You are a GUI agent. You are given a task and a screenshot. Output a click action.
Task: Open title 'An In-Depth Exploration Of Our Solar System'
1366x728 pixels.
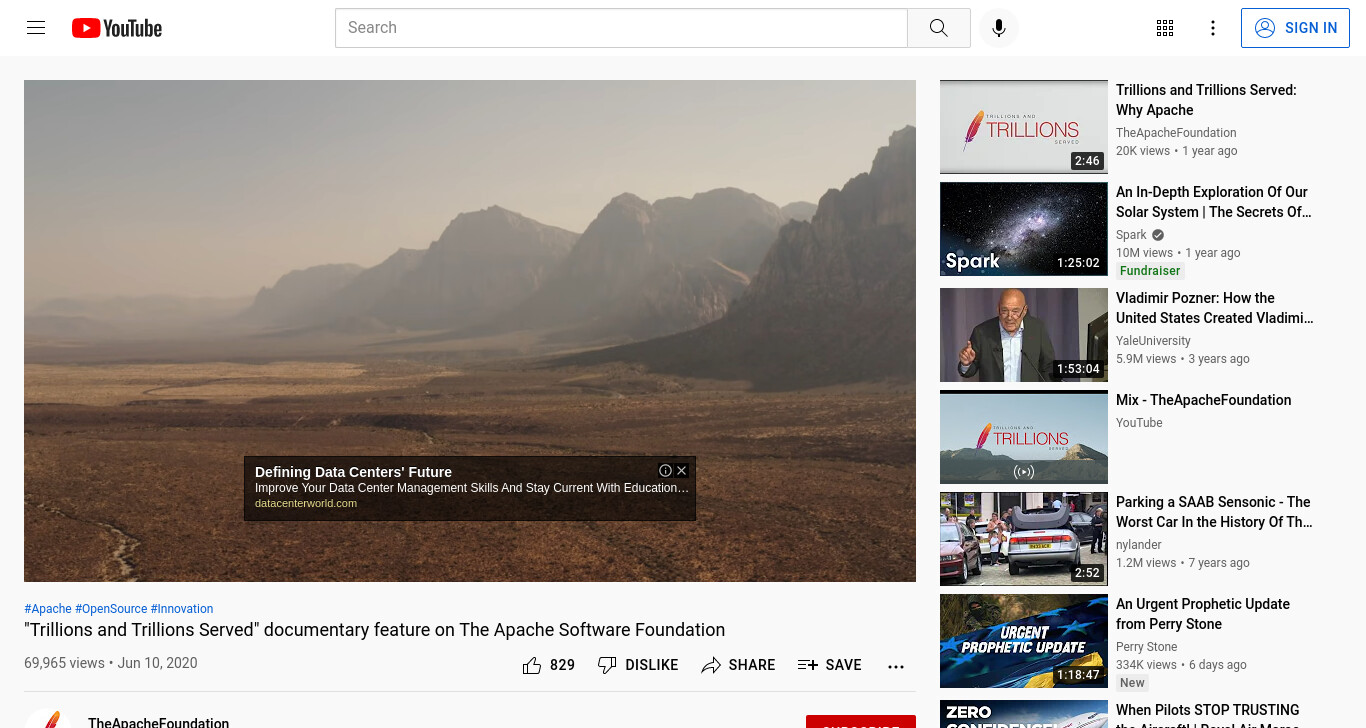point(1213,202)
